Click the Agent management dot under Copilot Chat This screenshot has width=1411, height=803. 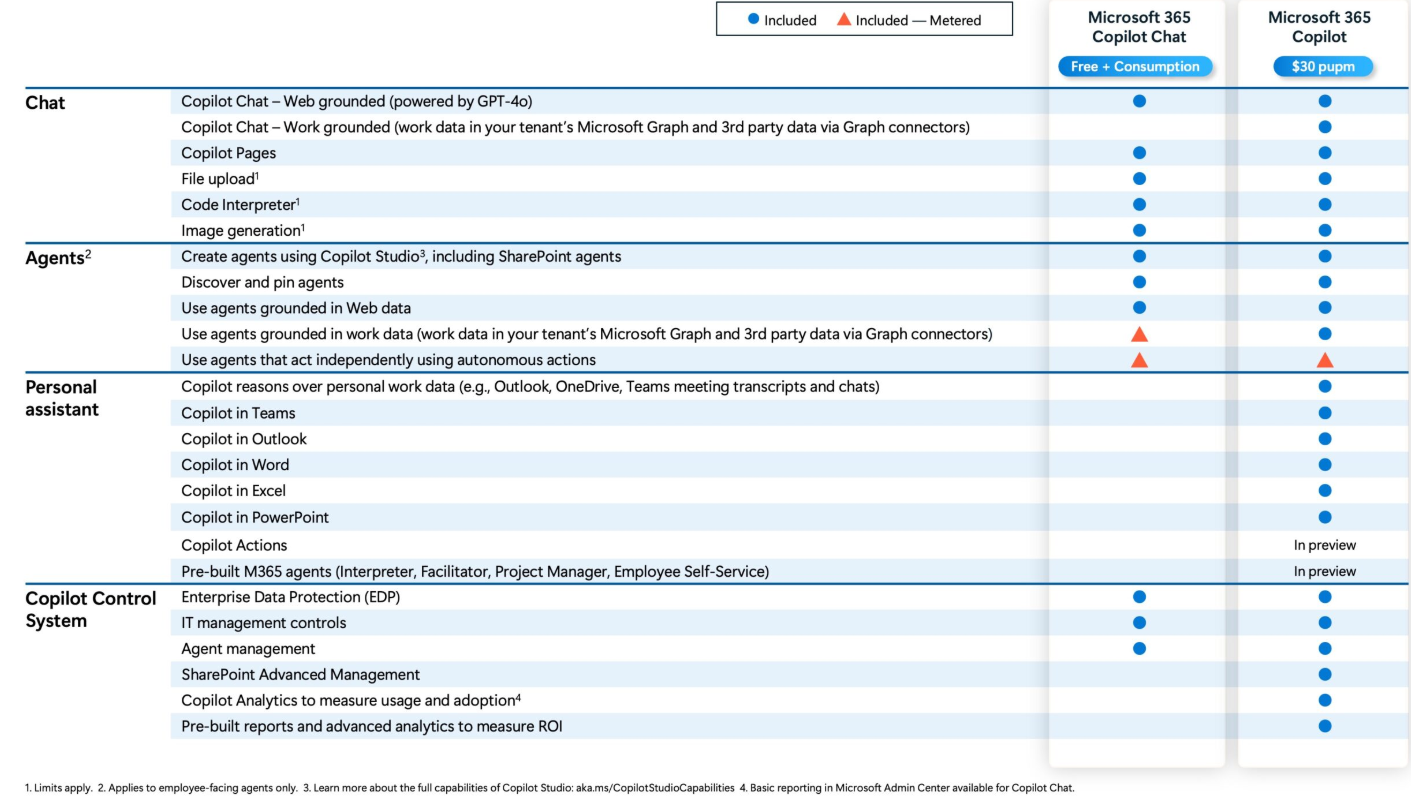(x=1139, y=649)
